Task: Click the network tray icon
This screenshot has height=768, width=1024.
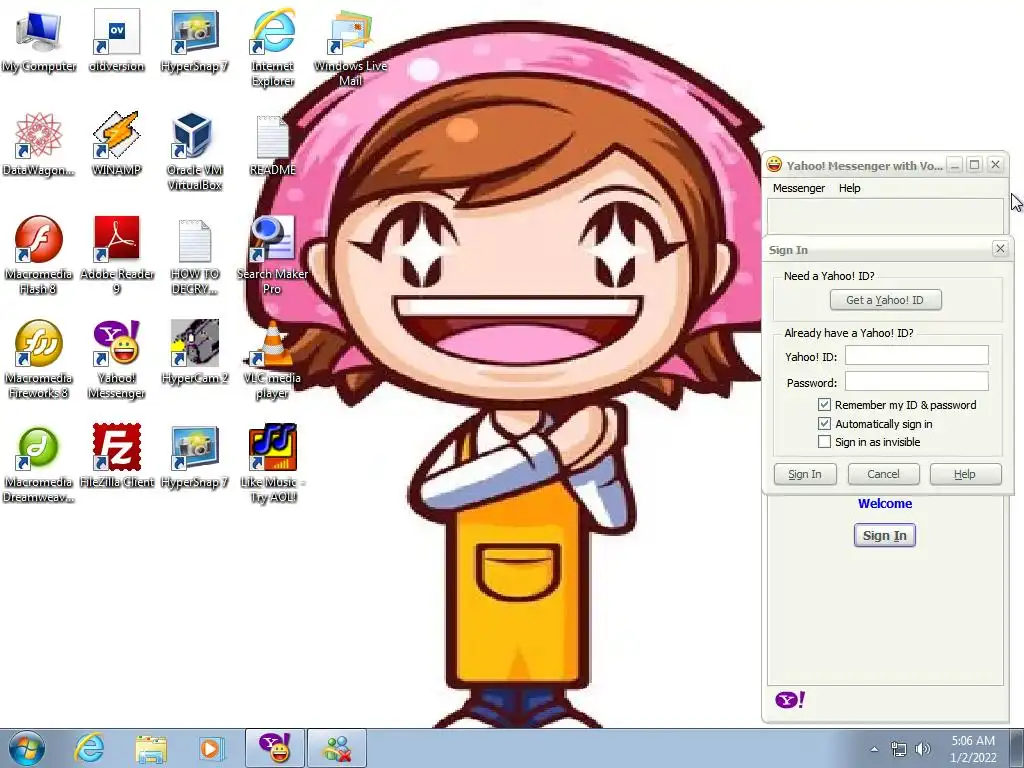Action: [899, 749]
